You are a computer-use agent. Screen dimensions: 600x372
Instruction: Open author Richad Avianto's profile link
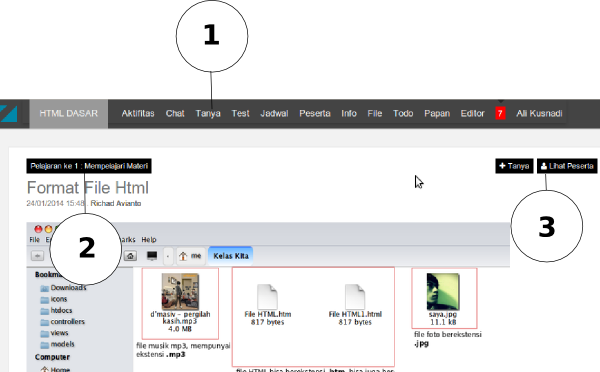point(116,203)
